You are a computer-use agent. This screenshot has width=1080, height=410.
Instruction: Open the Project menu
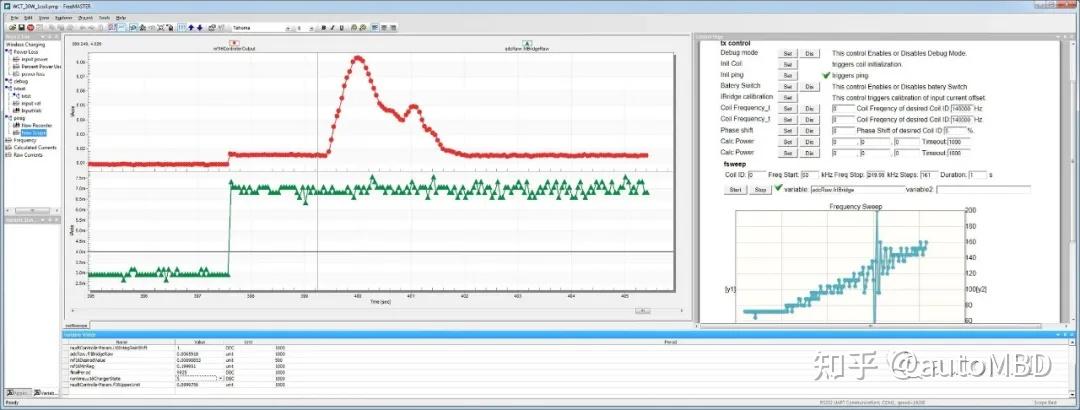click(85, 17)
